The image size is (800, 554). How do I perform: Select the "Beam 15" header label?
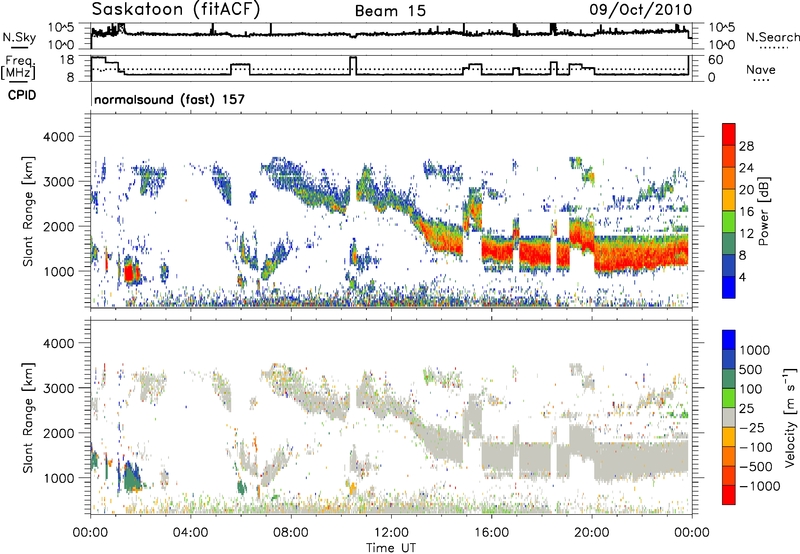tap(390, 11)
